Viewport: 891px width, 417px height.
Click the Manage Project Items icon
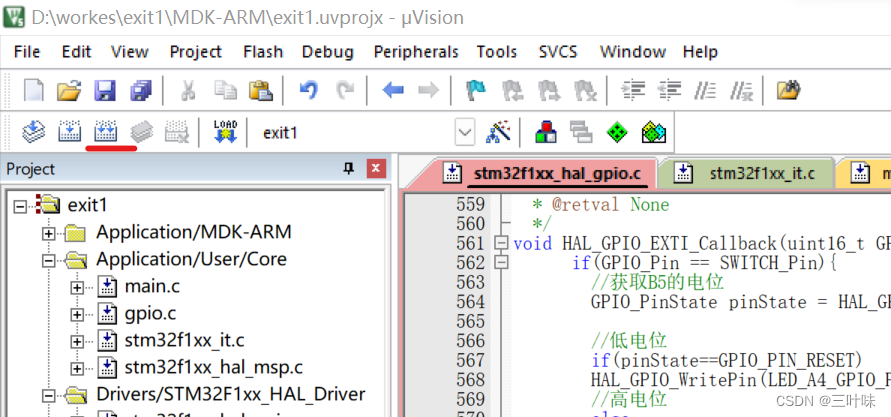pyautogui.click(x=546, y=132)
